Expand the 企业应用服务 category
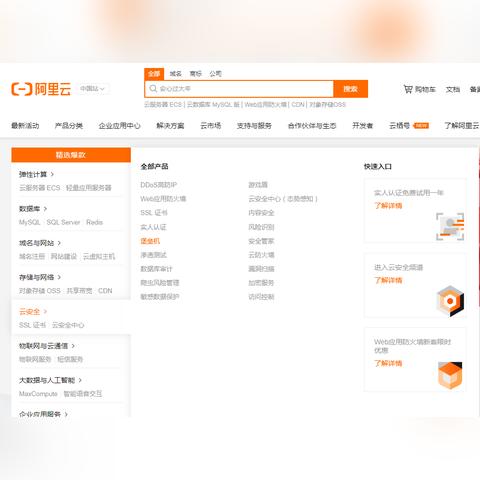Viewport: 480px width, 480px height. coord(43,414)
